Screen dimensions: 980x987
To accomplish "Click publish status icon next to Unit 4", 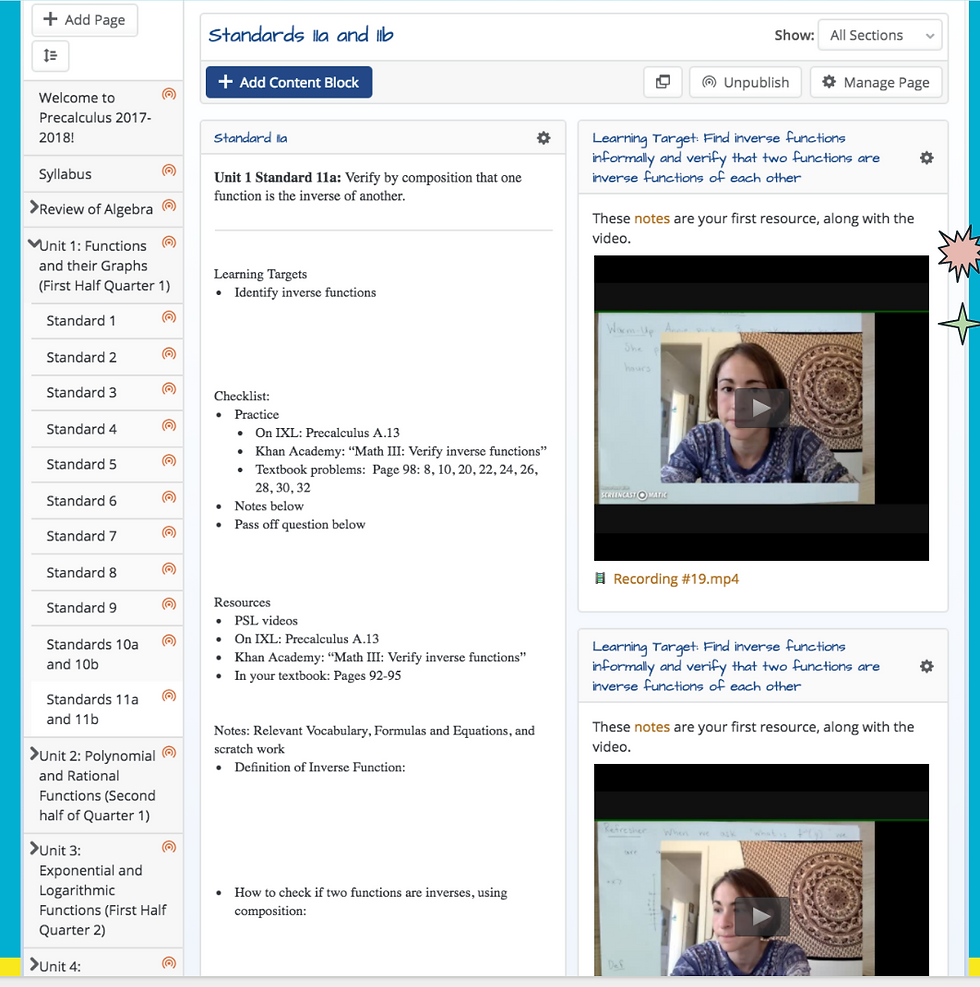I will pyautogui.click(x=169, y=962).
